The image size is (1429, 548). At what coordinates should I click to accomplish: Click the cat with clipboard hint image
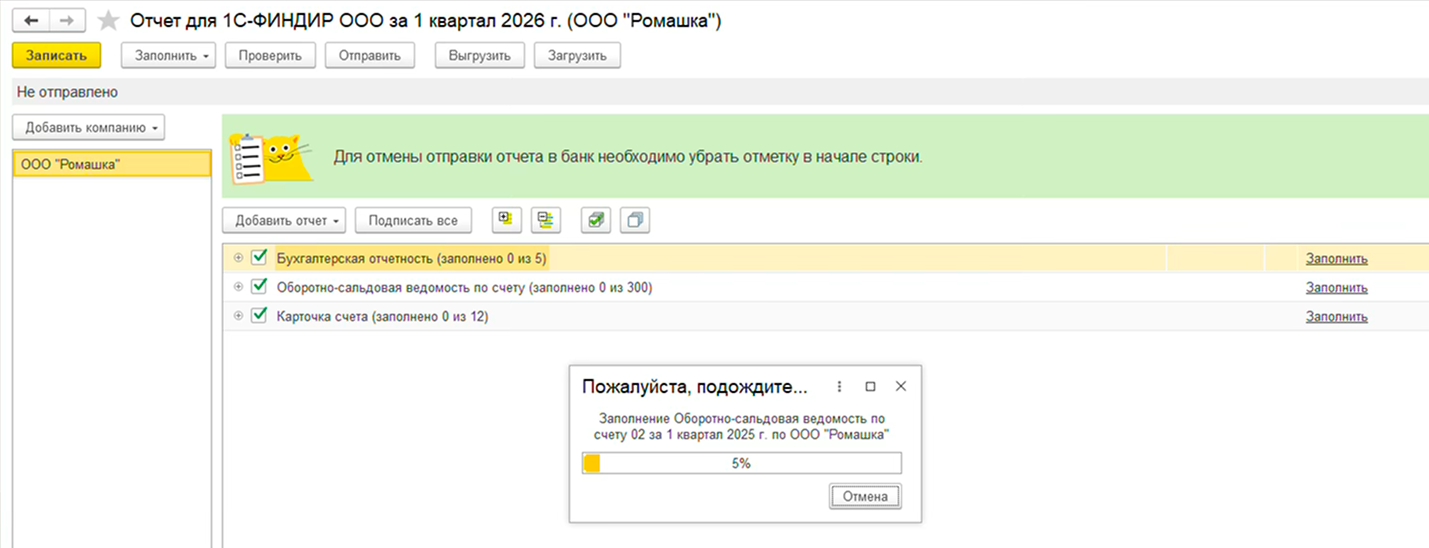pyautogui.click(x=271, y=158)
